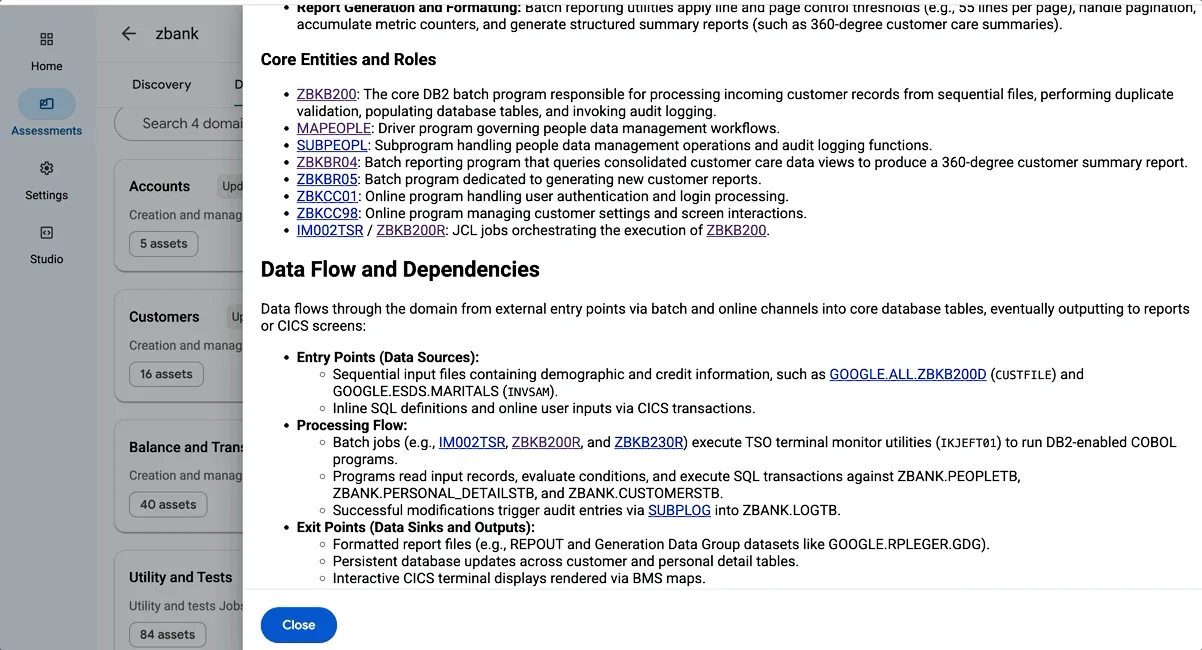Open the GOOGLE.ALL.ZBKB200D dataset link
1202x650 pixels.
click(908, 374)
